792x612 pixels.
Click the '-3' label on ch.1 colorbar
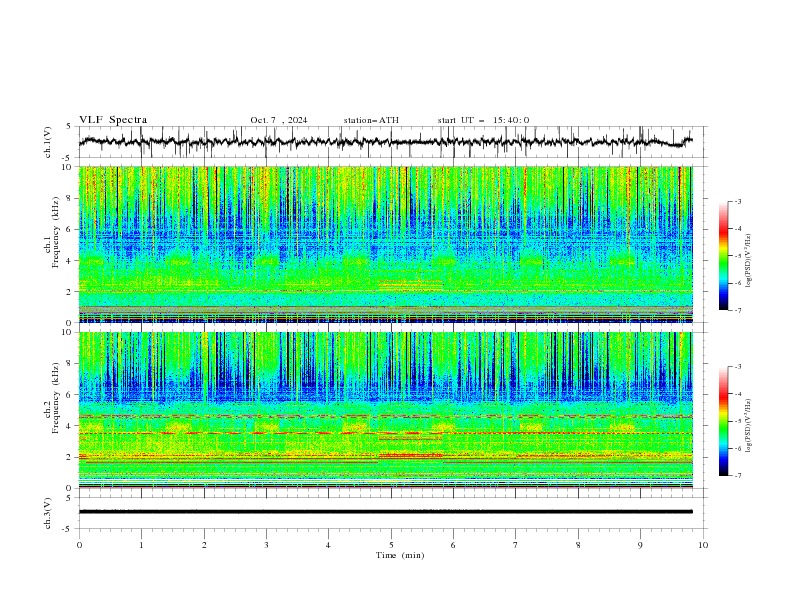point(737,201)
